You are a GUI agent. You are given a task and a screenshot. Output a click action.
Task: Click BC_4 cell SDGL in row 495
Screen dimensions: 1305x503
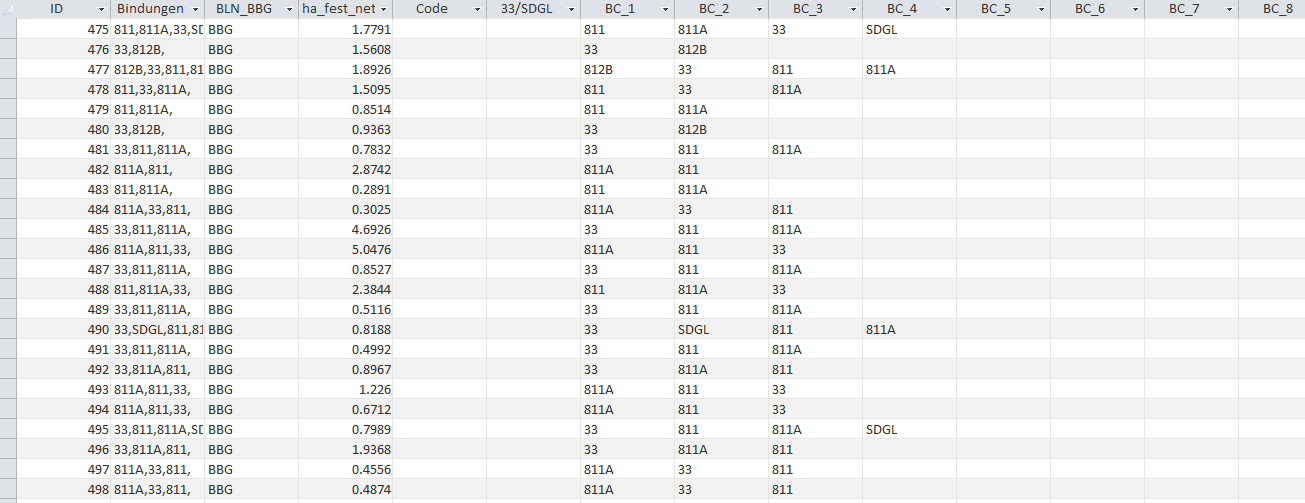910,429
